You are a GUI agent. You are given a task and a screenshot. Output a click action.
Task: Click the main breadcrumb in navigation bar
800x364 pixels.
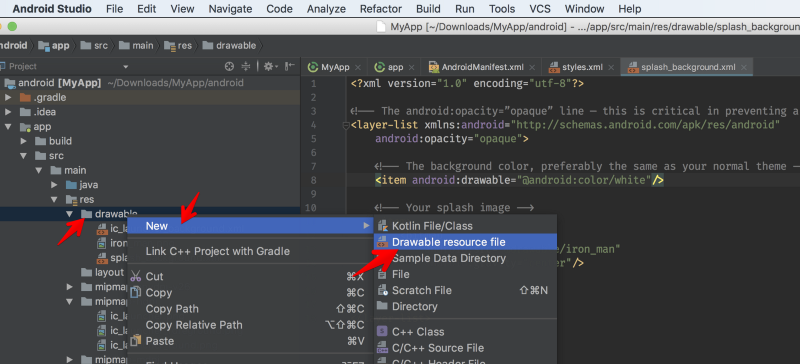[x=136, y=45]
